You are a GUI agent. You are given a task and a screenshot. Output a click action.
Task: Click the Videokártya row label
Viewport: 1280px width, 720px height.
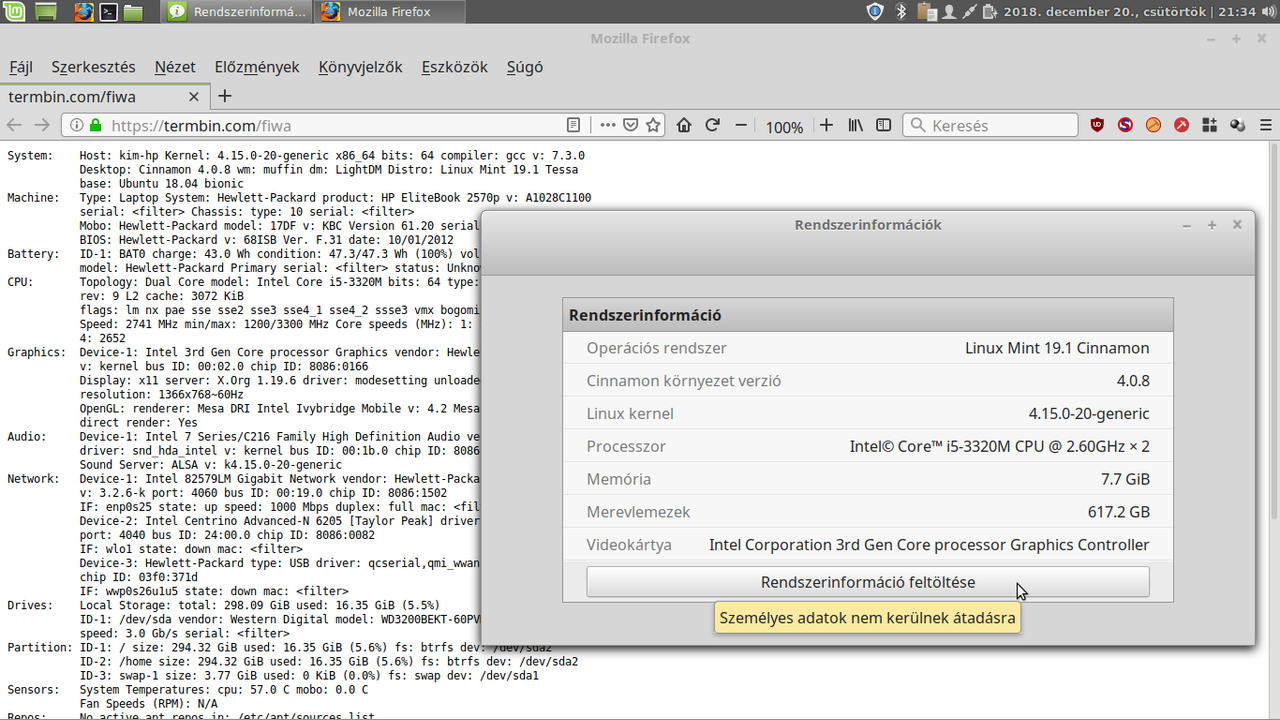click(x=629, y=546)
